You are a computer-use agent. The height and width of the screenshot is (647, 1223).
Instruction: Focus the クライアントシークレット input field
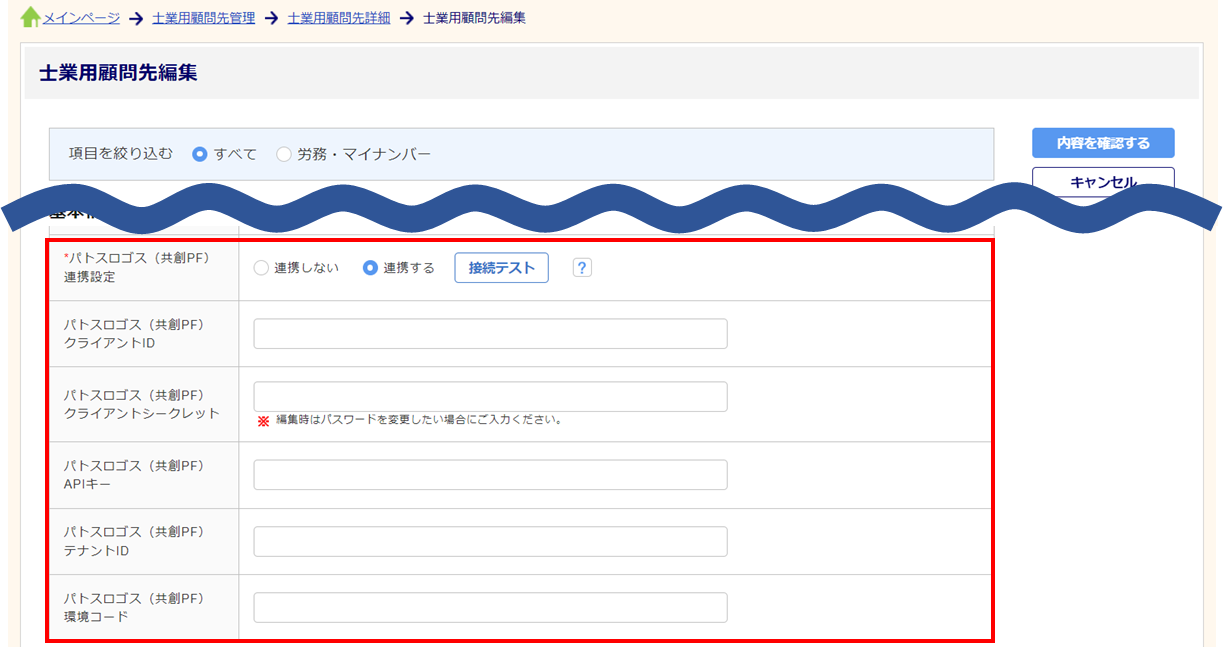tap(490, 396)
